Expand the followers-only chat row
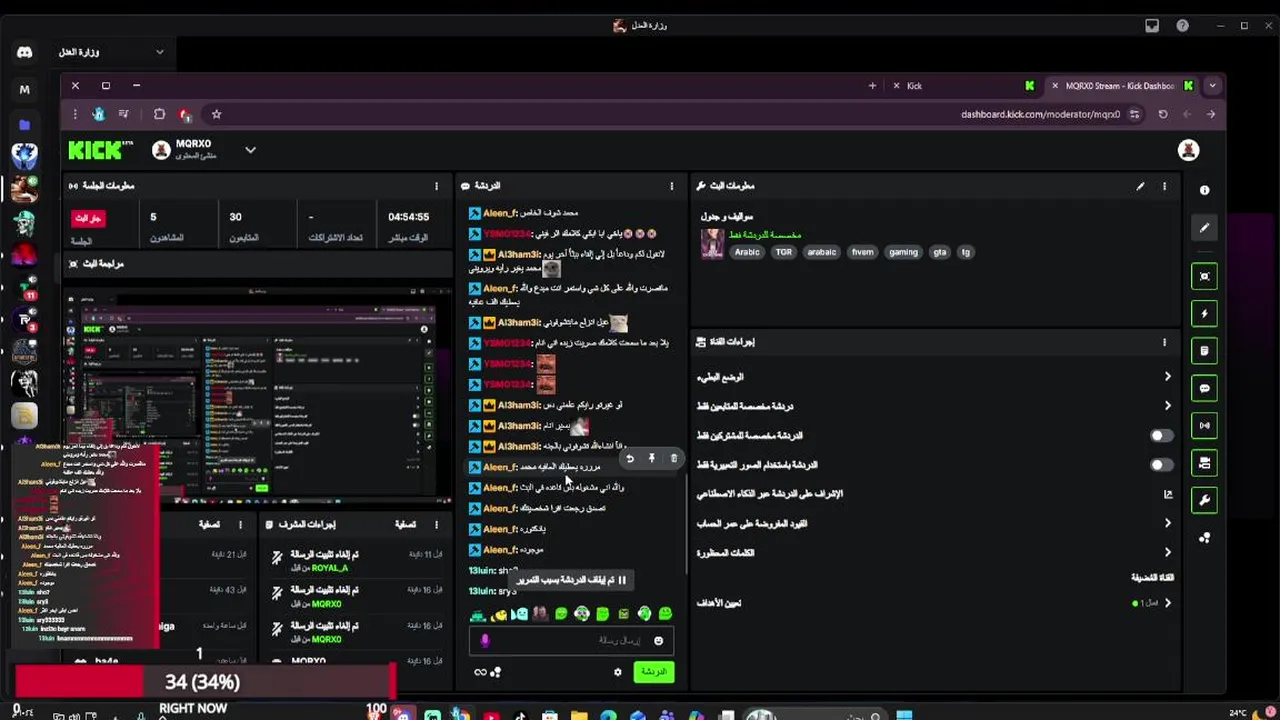 [x=935, y=406]
